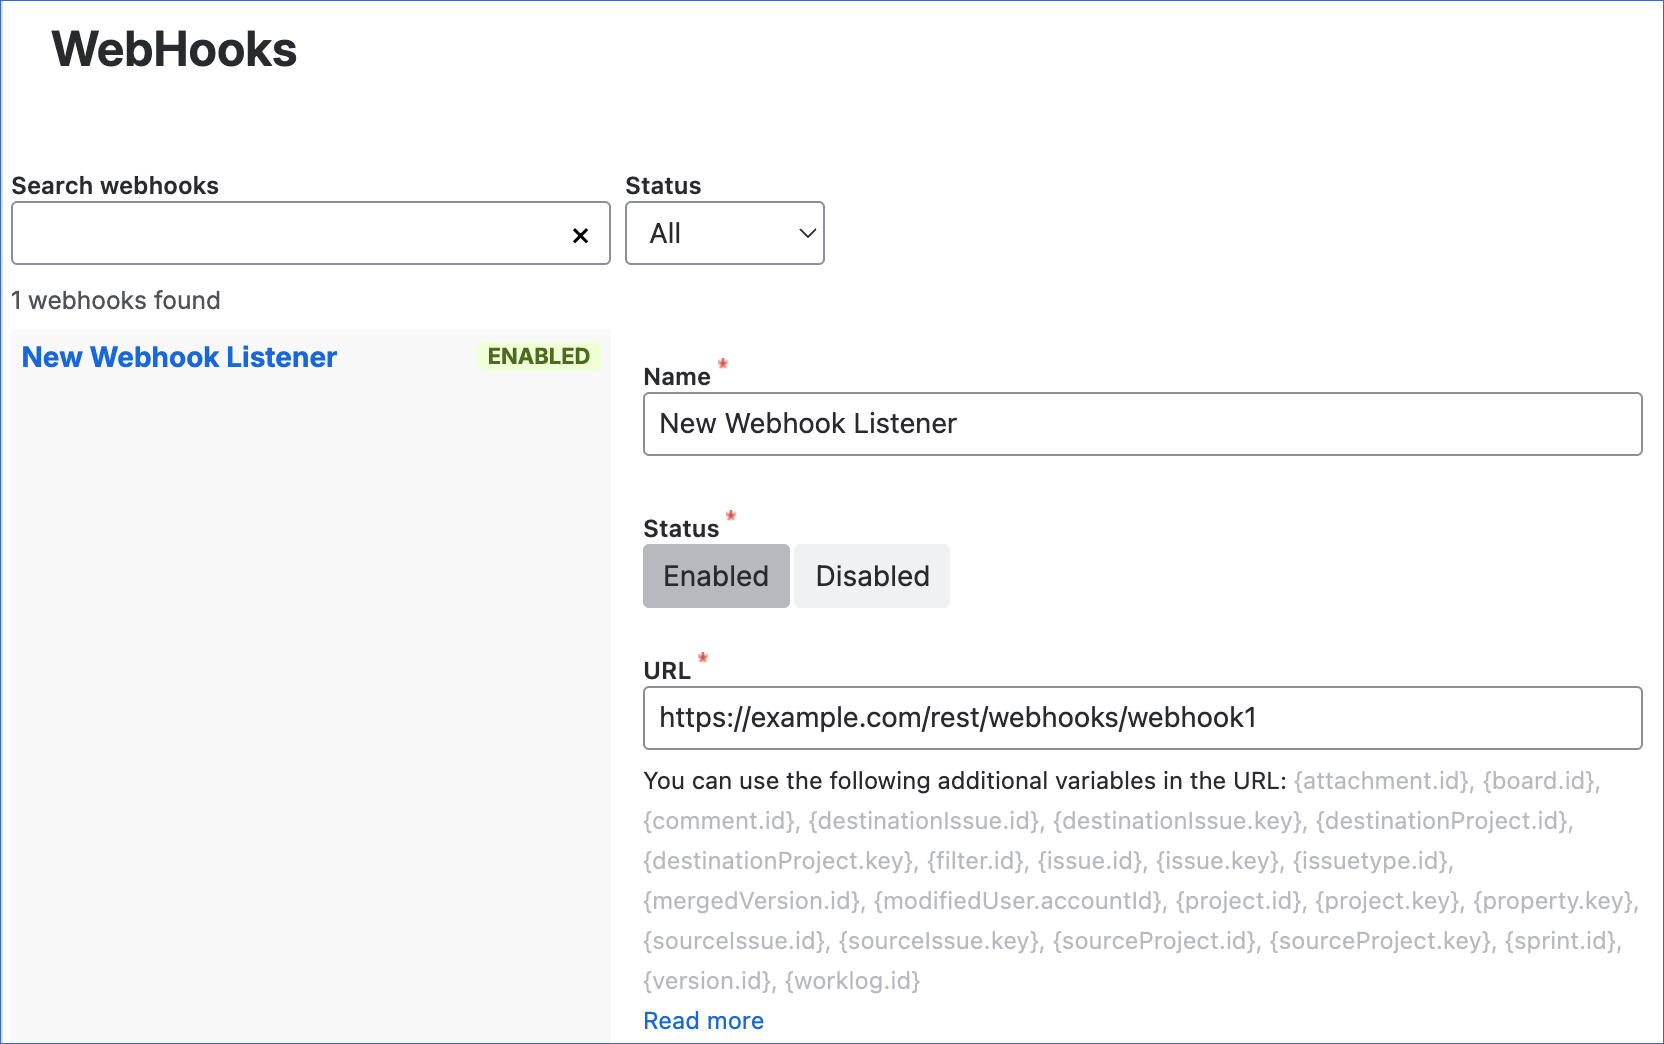1664x1044 pixels.
Task: Click the {board.id} variable text
Action: coord(1538,781)
